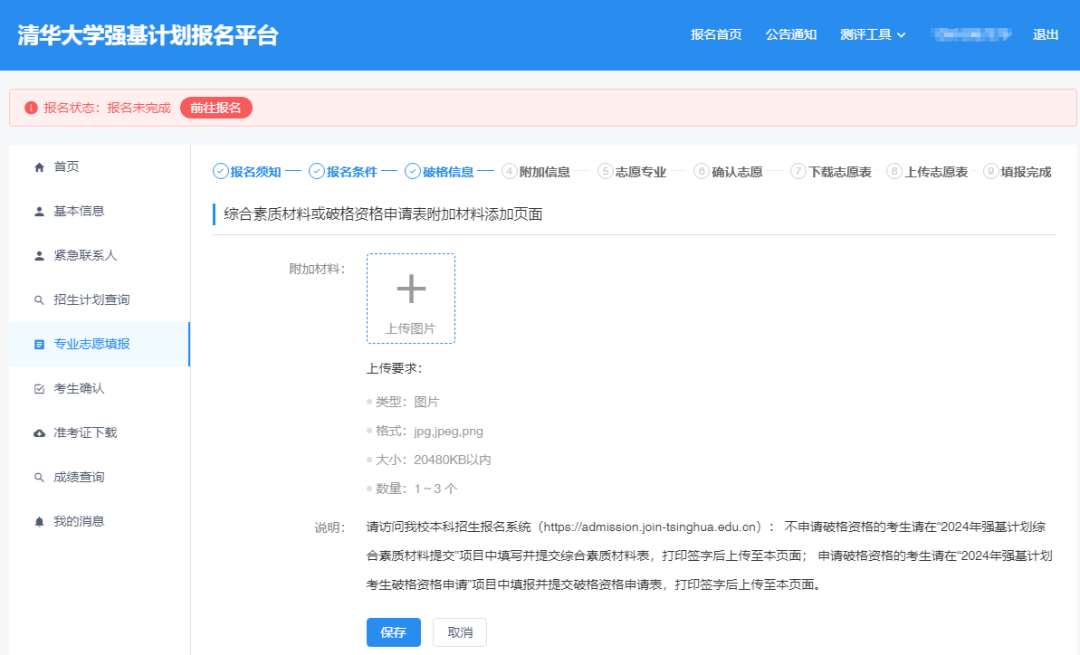1080x655 pixels.
Task: Jump to the 破格信息 step label
Action: tap(448, 172)
